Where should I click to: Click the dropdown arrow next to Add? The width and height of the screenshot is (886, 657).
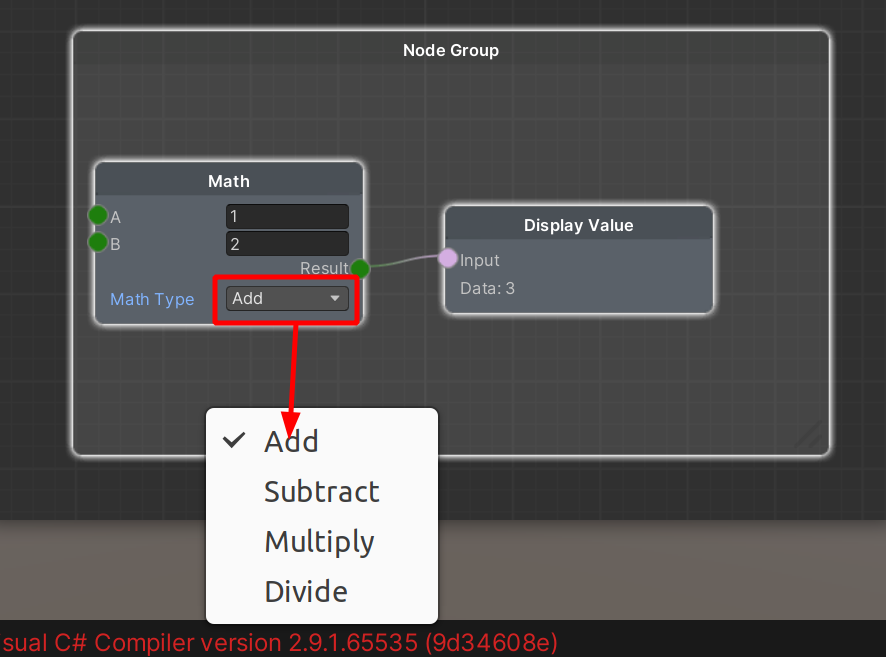coord(335,298)
